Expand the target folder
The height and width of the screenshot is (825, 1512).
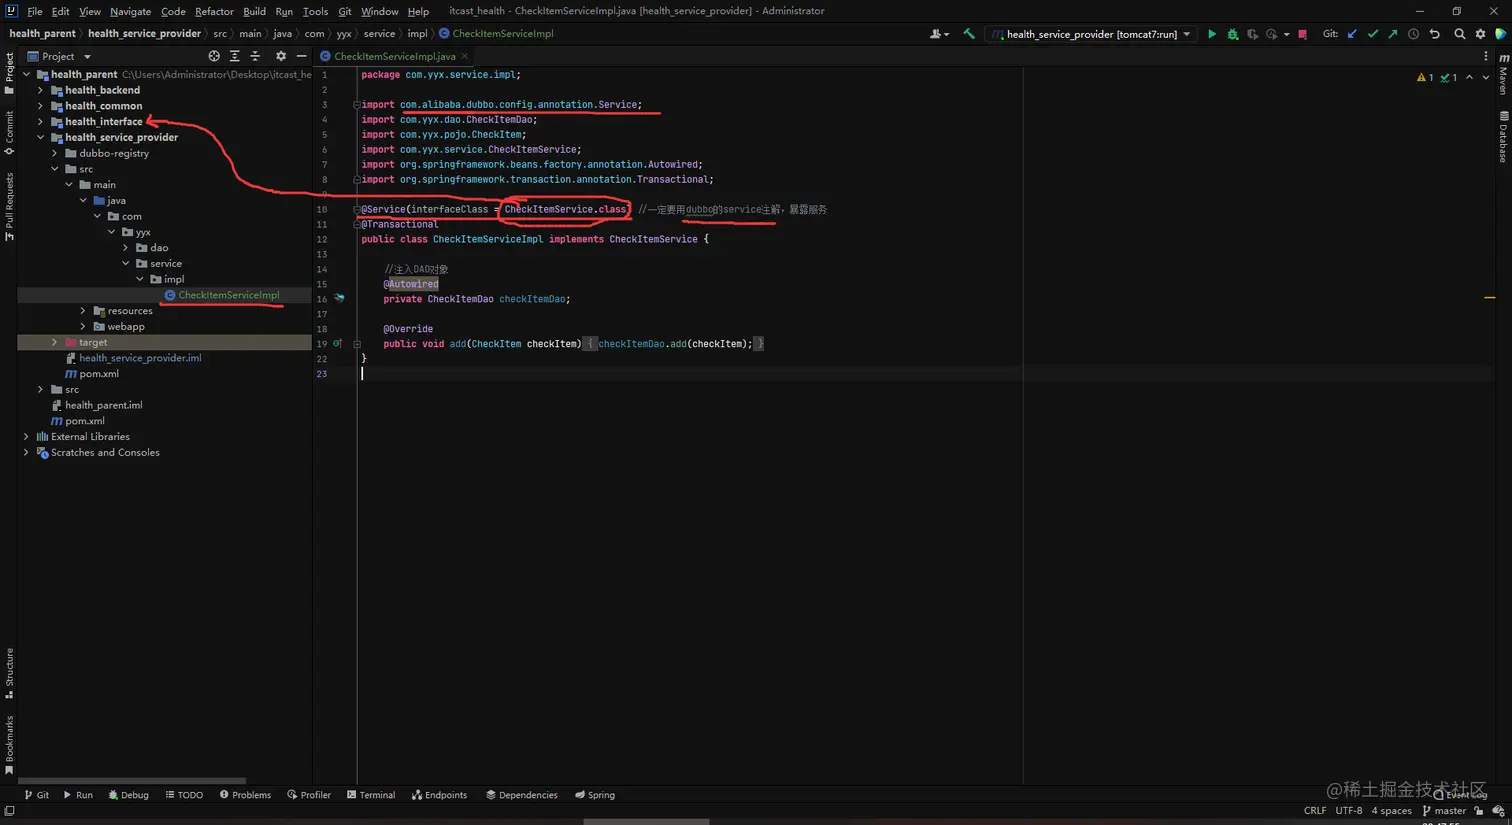coord(55,342)
